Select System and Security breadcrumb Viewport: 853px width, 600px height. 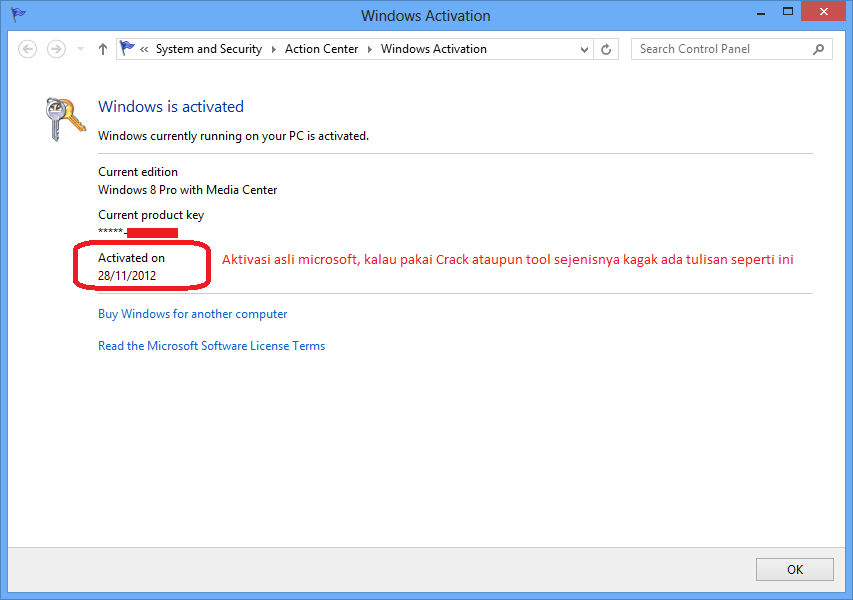click(209, 49)
